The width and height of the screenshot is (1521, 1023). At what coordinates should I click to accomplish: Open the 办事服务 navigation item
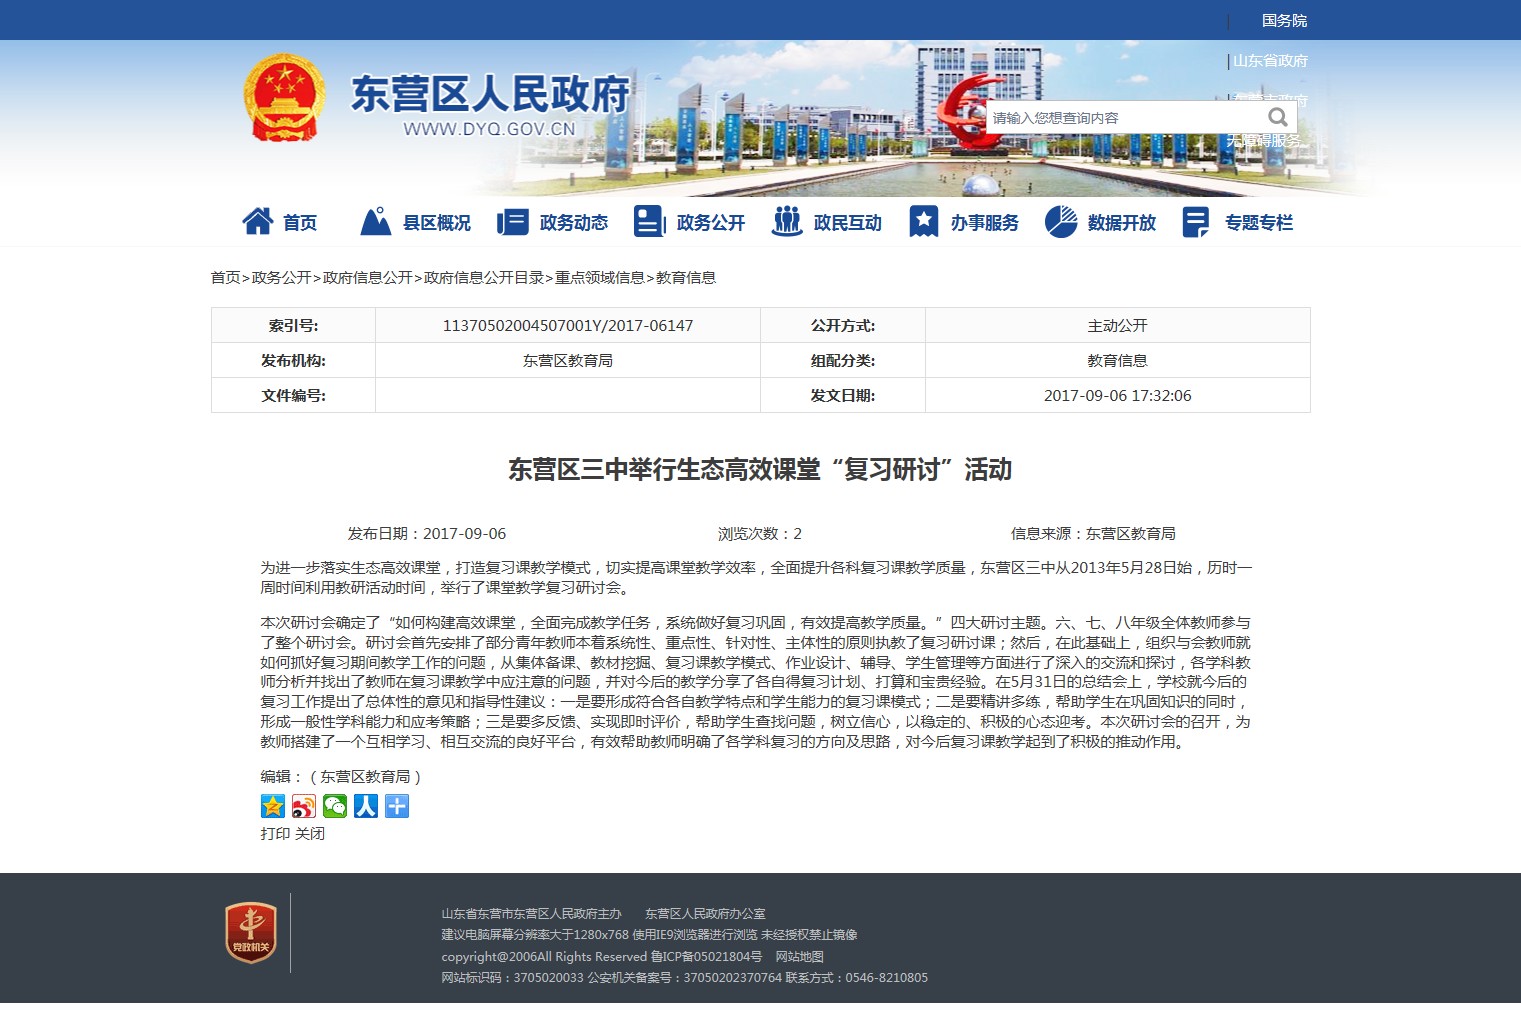coord(964,222)
